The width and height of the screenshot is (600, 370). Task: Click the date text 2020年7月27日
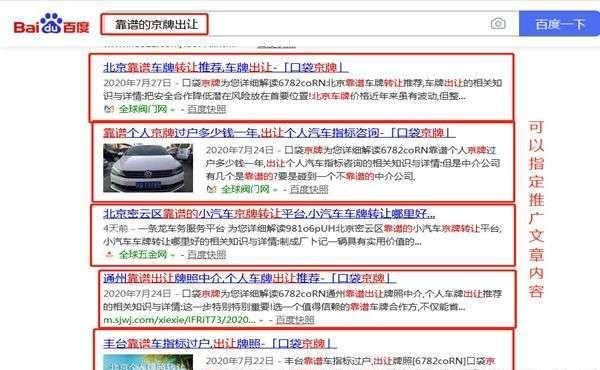[x=137, y=83]
